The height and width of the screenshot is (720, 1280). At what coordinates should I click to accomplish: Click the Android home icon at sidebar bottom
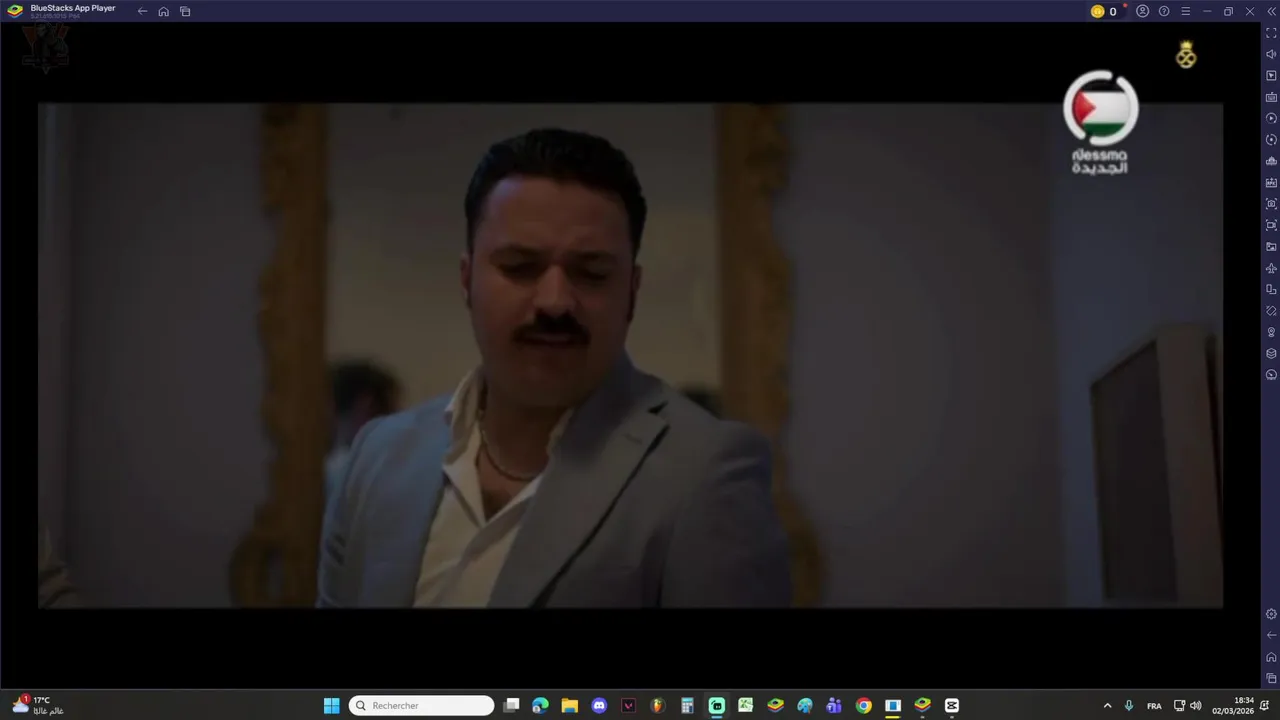[x=1271, y=657]
